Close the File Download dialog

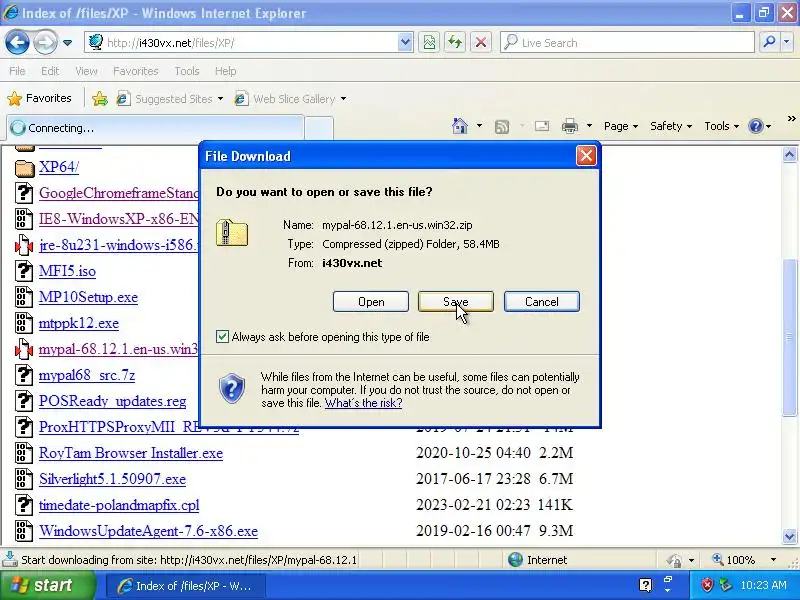(586, 156)
